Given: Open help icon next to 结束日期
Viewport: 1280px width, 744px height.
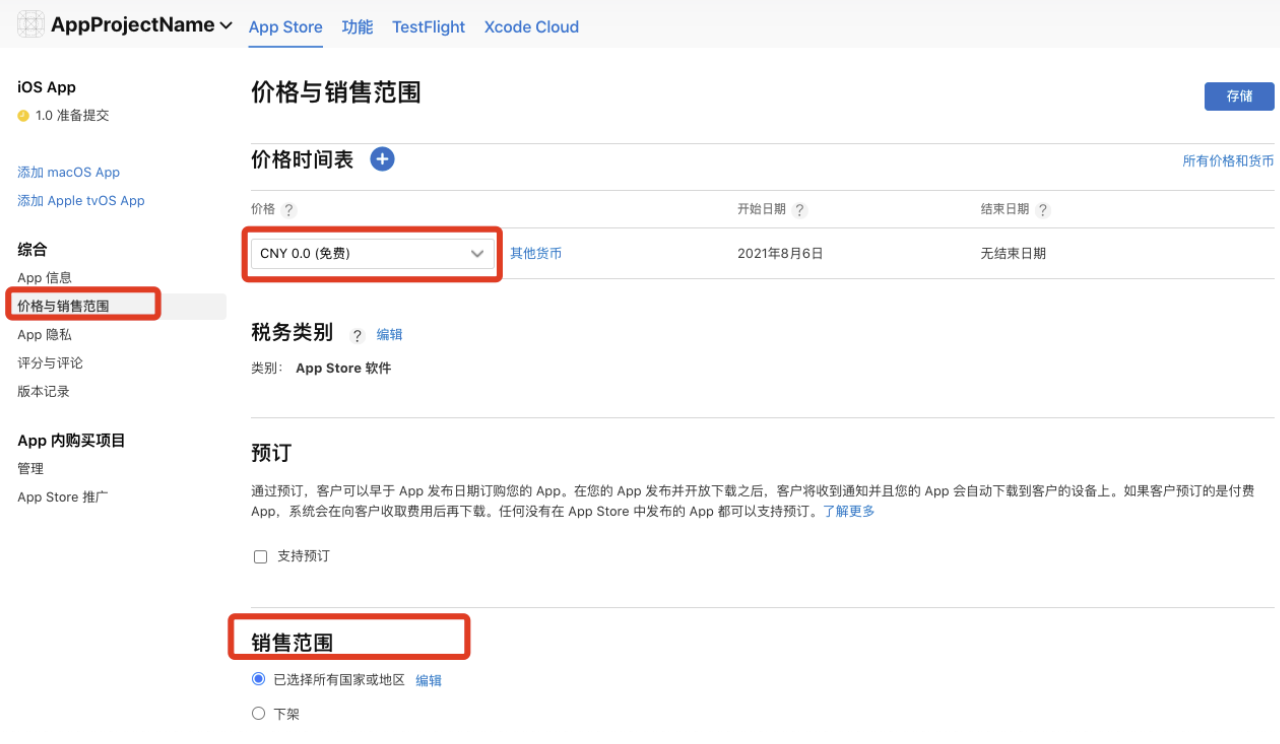Looking at the screenshot, I should [1043, 210].
